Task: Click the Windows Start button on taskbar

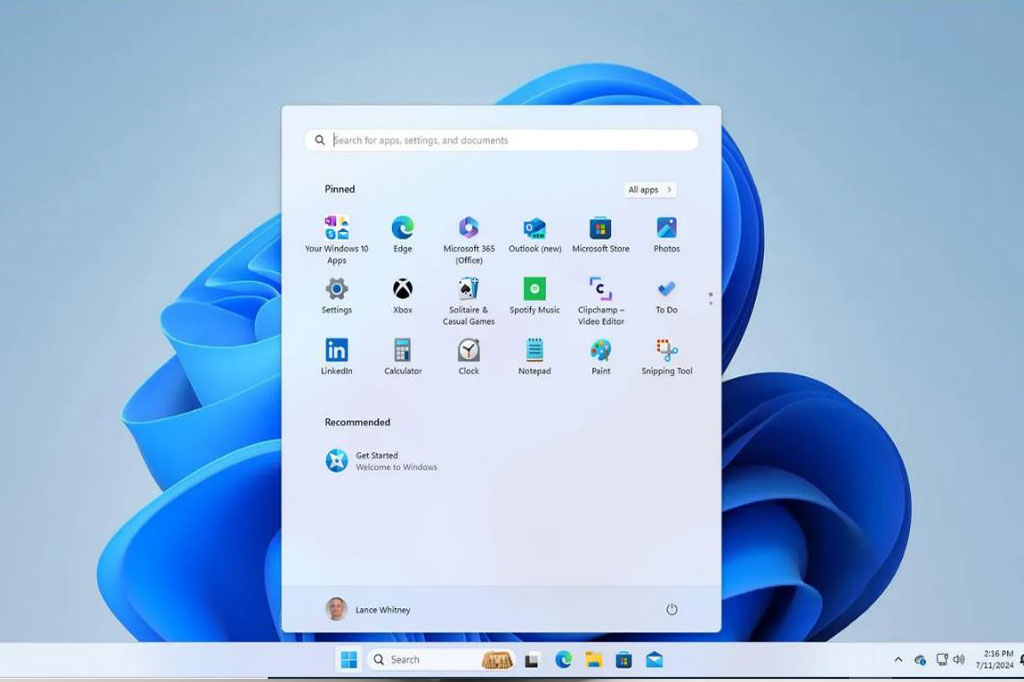Action: click(349, 660)
